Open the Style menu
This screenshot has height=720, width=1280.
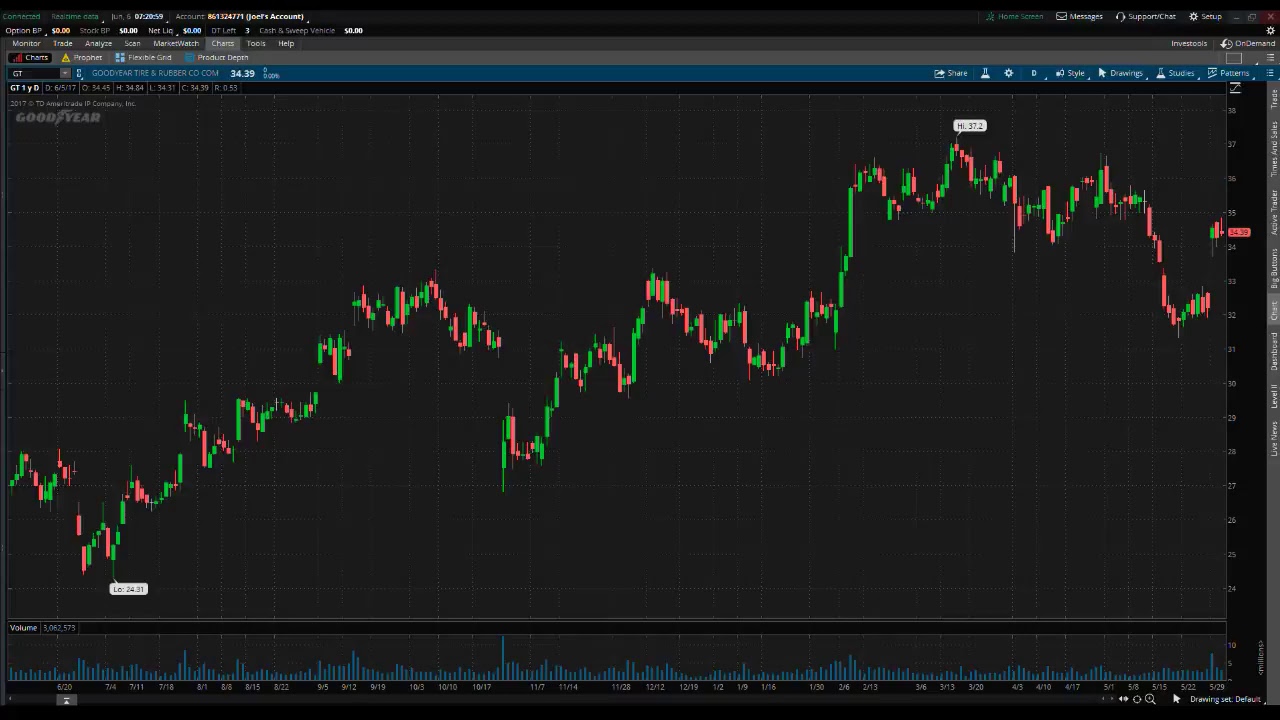(x=1070, y=73)
